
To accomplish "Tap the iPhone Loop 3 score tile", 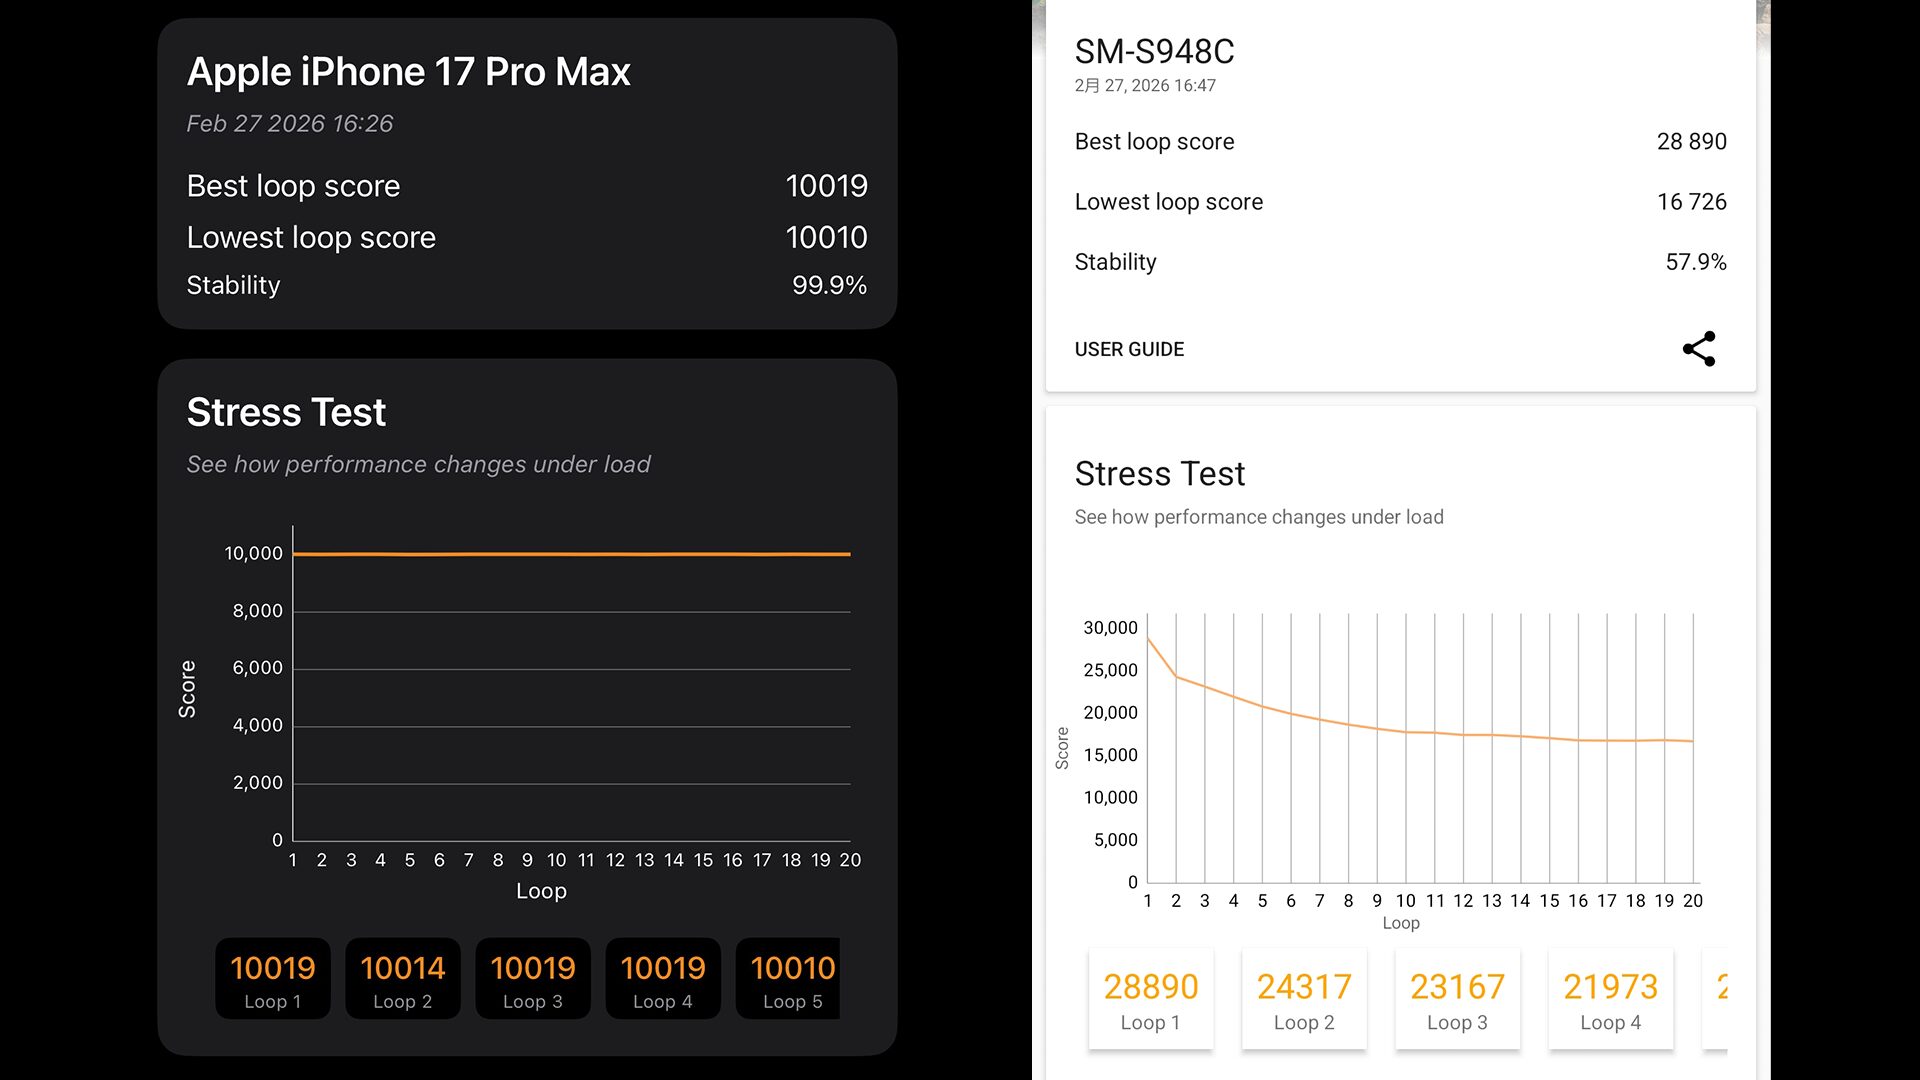I will click(x=532, y=979).
